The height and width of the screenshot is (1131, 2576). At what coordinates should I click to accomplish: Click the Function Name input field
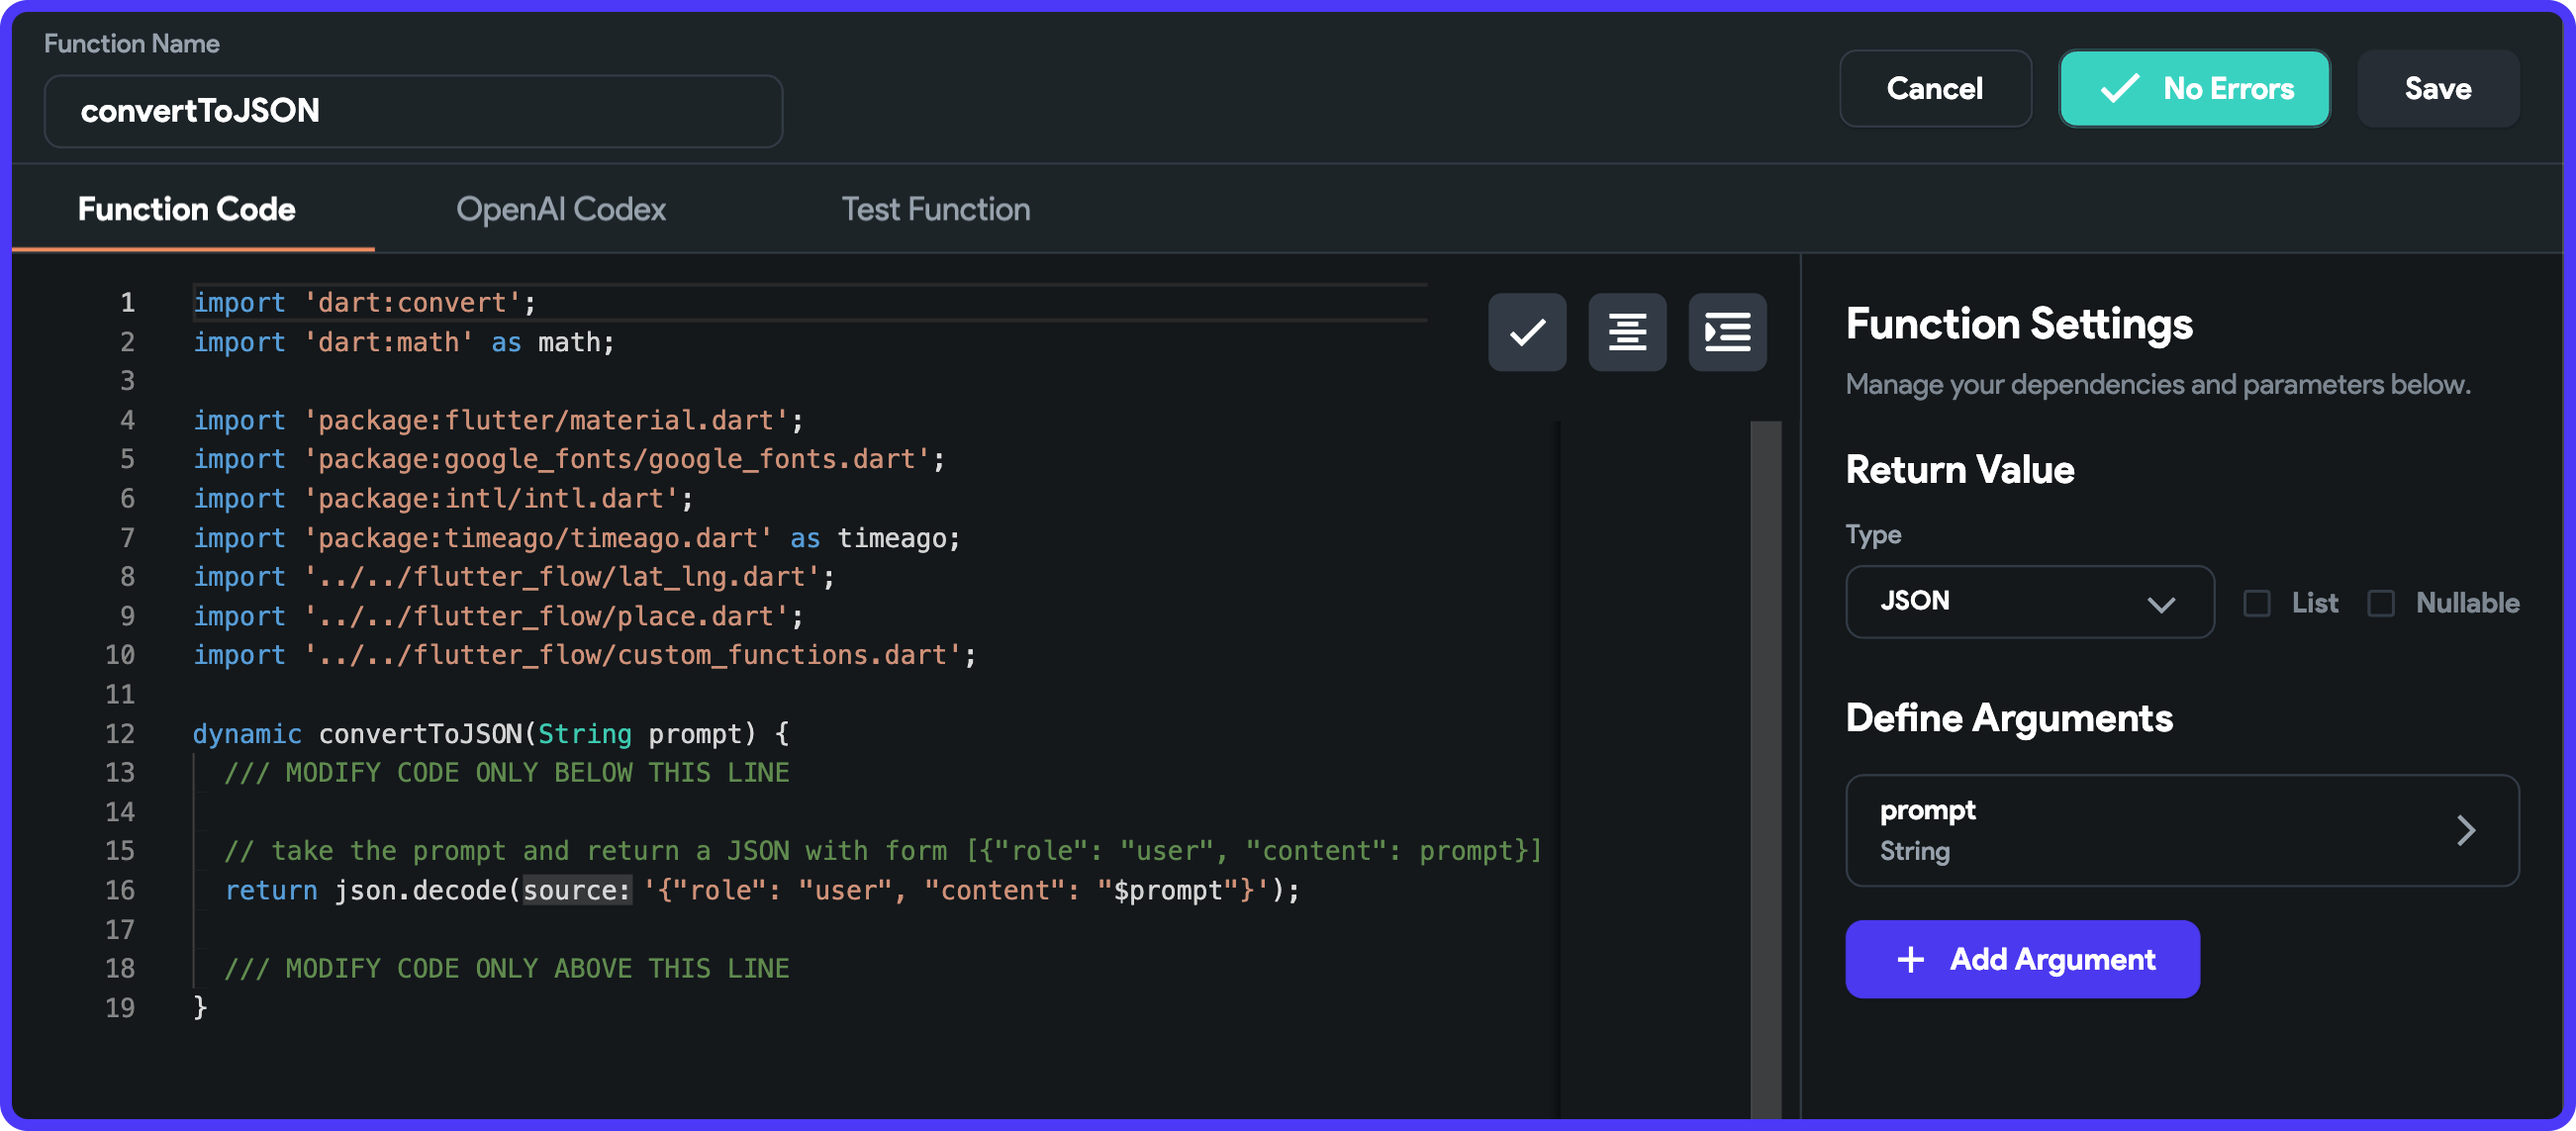click(412, 110)
